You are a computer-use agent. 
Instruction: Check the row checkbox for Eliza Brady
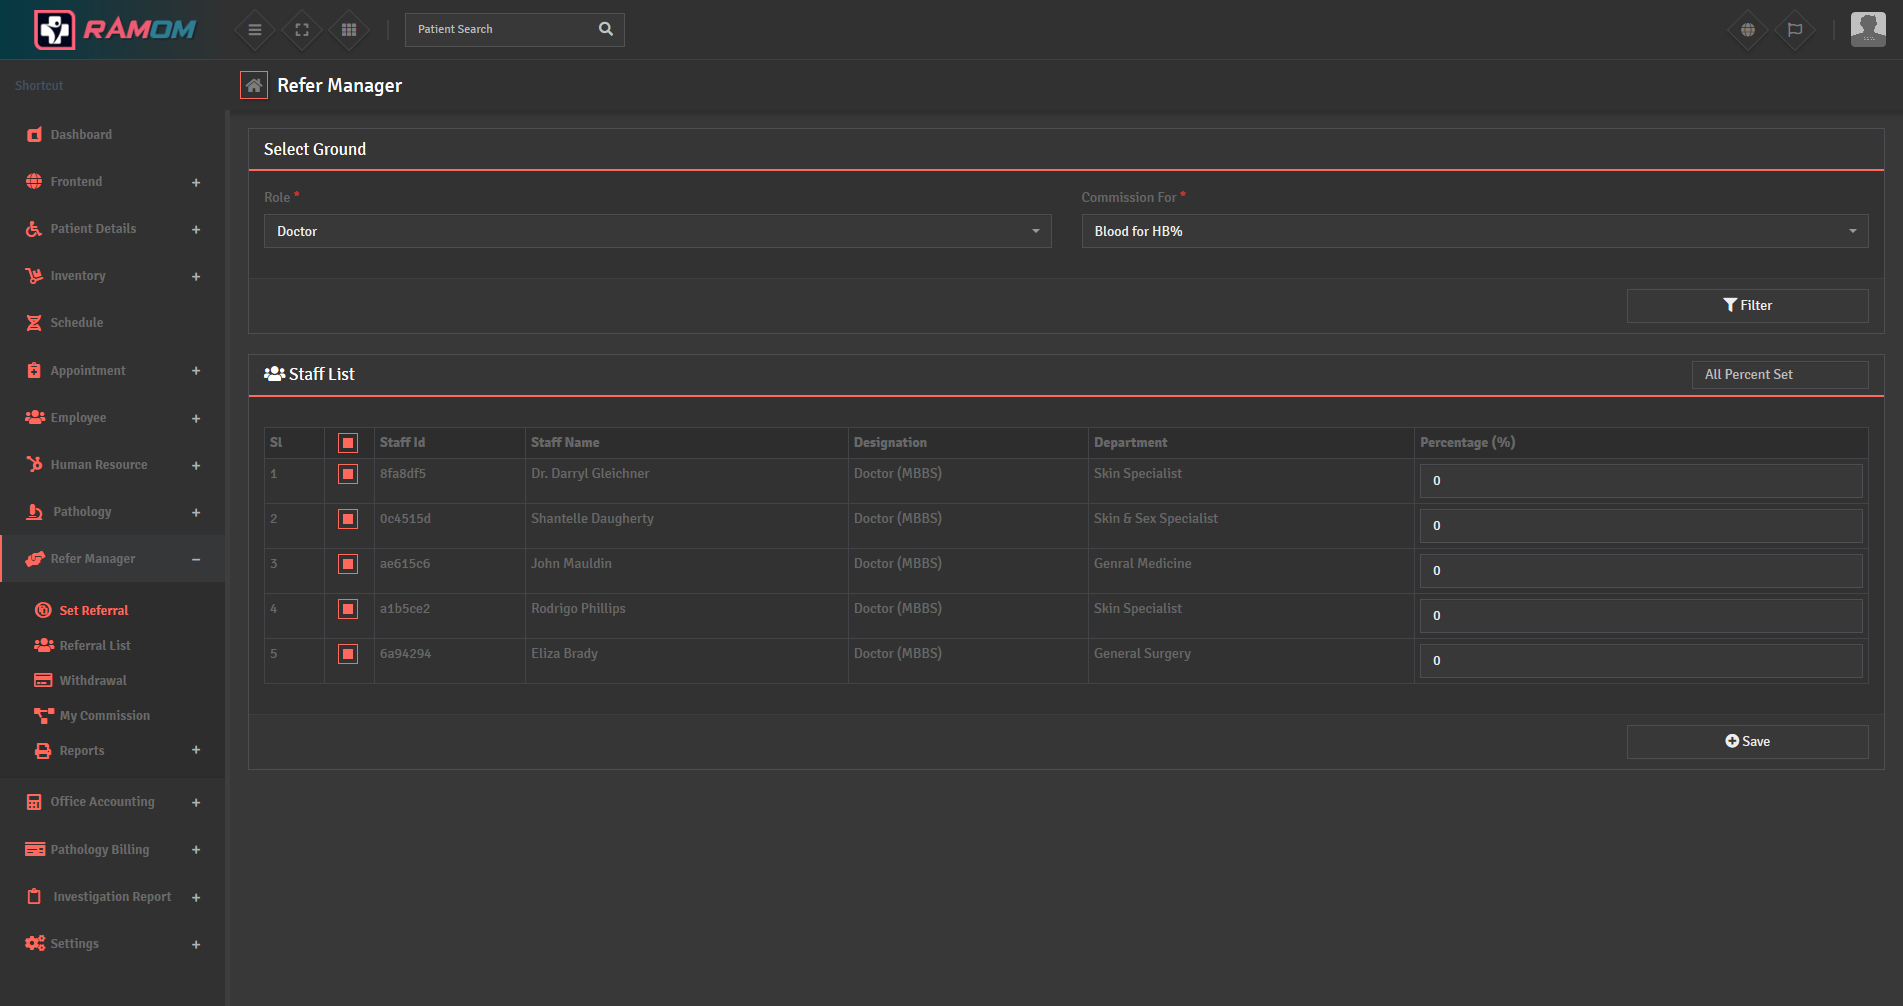coord(347,654)
